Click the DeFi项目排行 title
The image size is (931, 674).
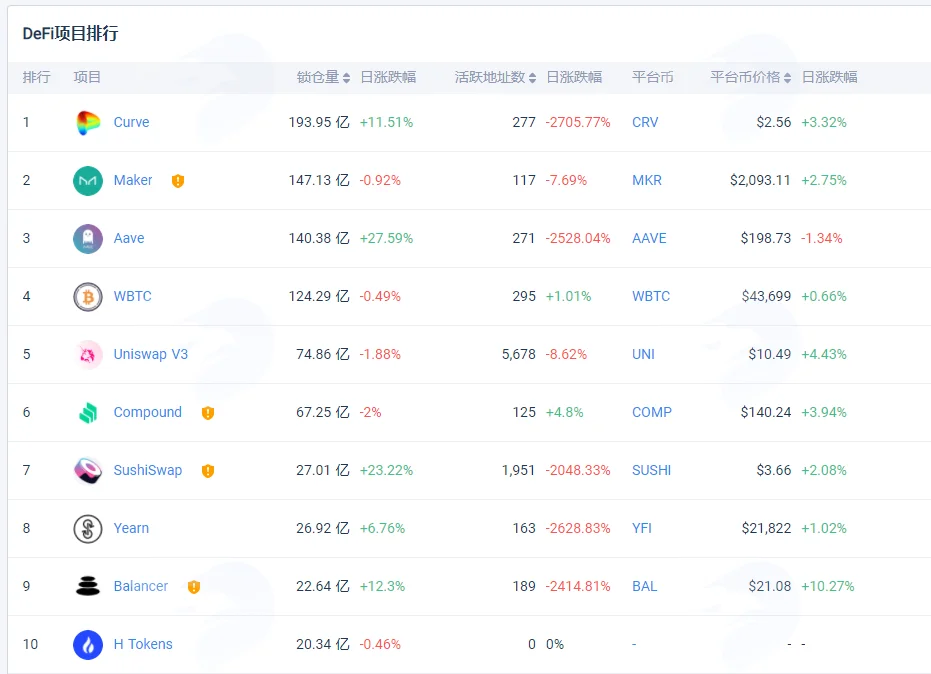[x=70, y=33]
